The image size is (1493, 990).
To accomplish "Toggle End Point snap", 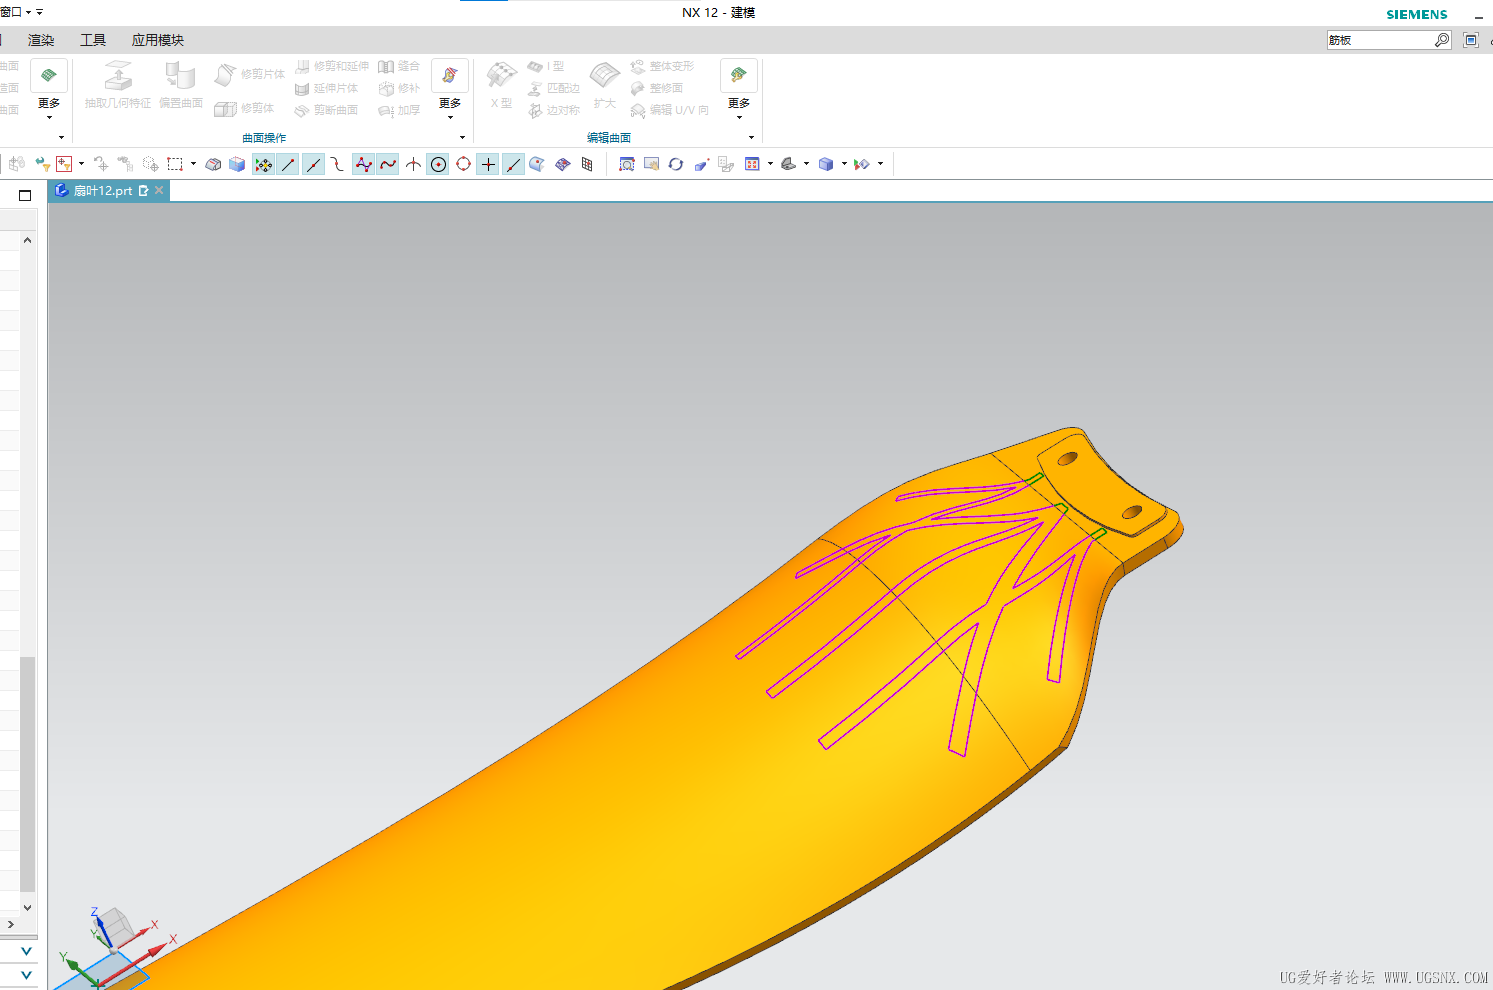I will 288,164.
